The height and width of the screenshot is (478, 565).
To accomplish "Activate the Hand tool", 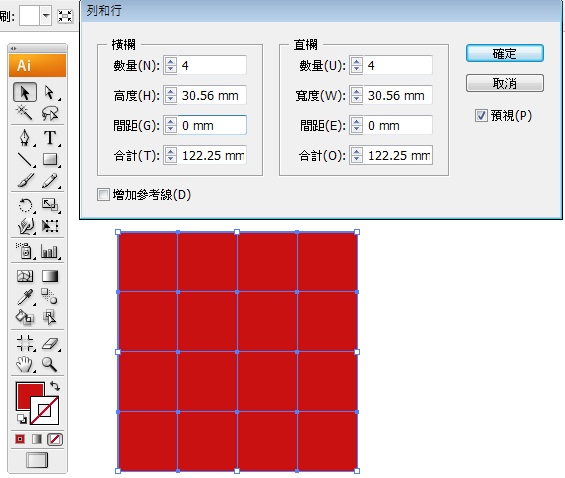I will 25,364.
